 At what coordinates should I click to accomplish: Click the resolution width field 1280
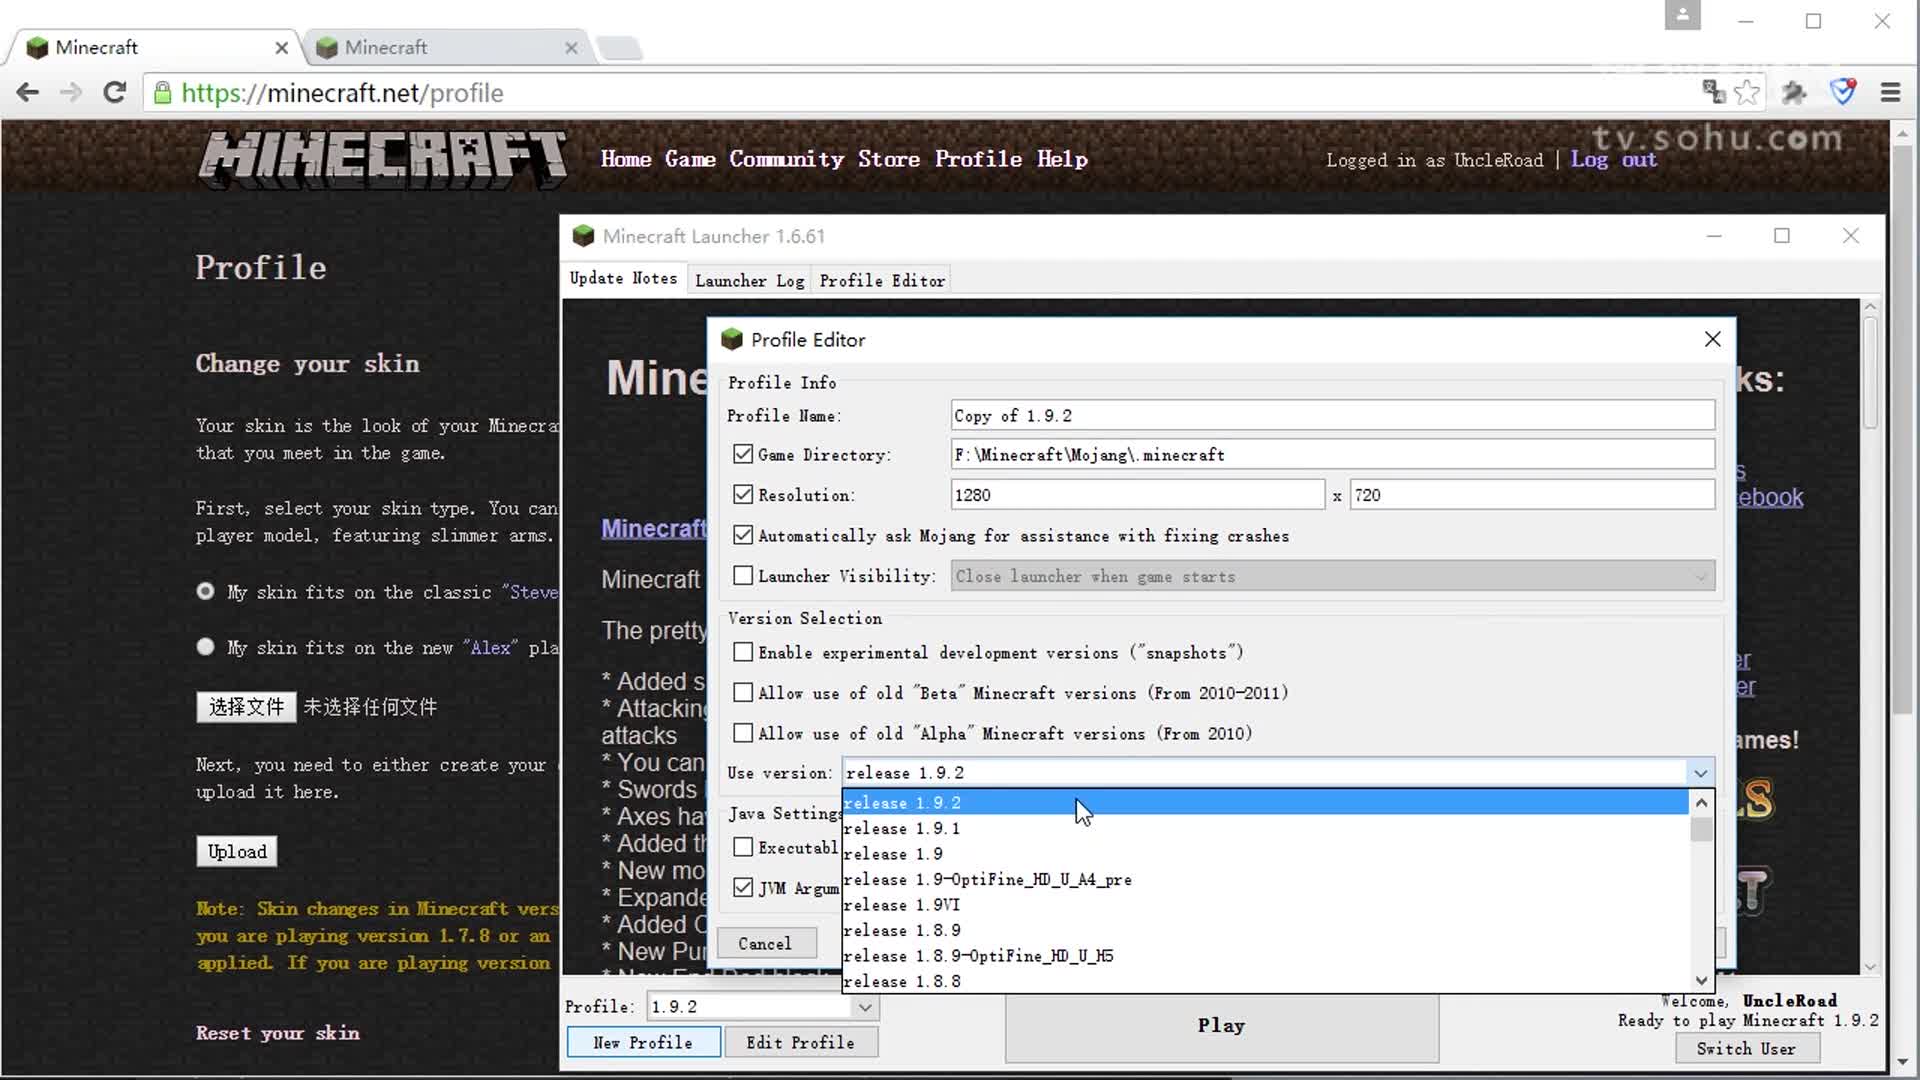click(1137, 494)
